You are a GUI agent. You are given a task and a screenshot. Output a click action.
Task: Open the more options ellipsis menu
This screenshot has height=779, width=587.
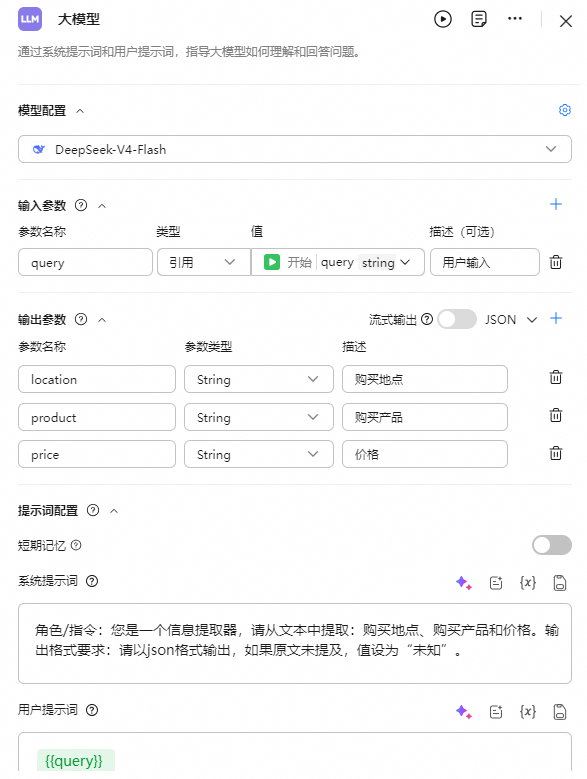tap(514, 19)
